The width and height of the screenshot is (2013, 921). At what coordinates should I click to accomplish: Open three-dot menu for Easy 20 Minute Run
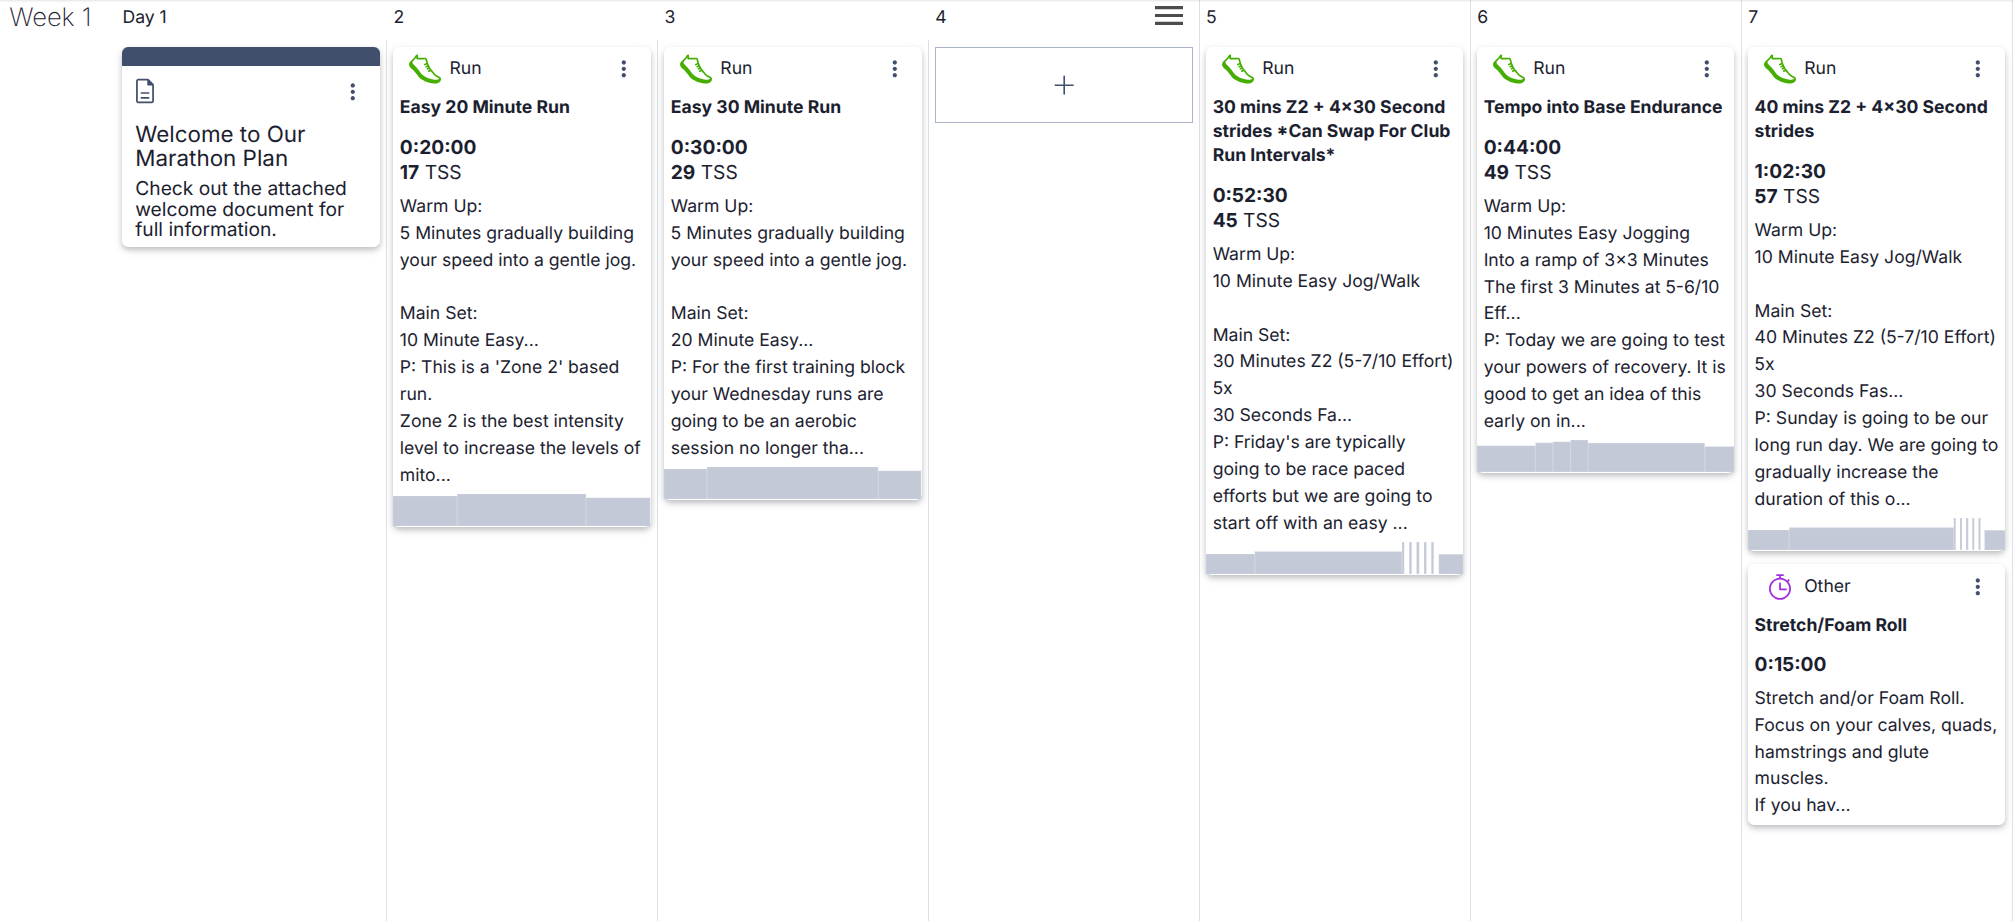coord(623,69)
